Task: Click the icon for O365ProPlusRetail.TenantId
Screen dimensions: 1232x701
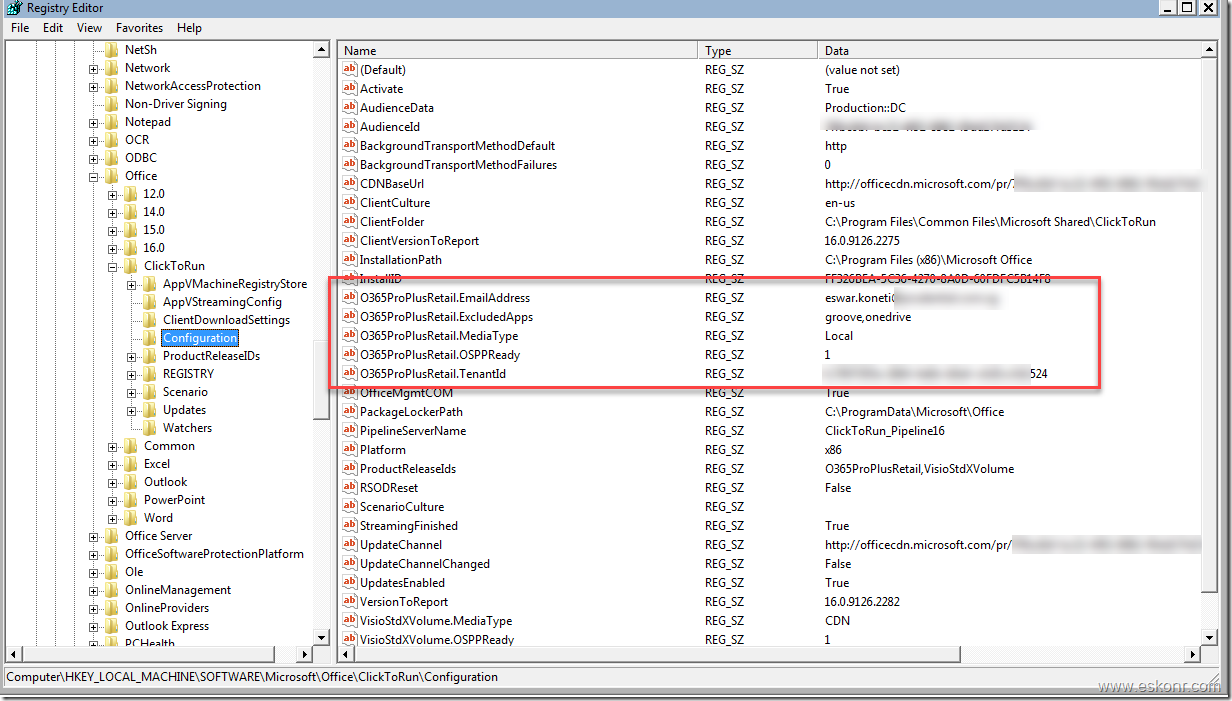Action: click(x=350, y=374)
